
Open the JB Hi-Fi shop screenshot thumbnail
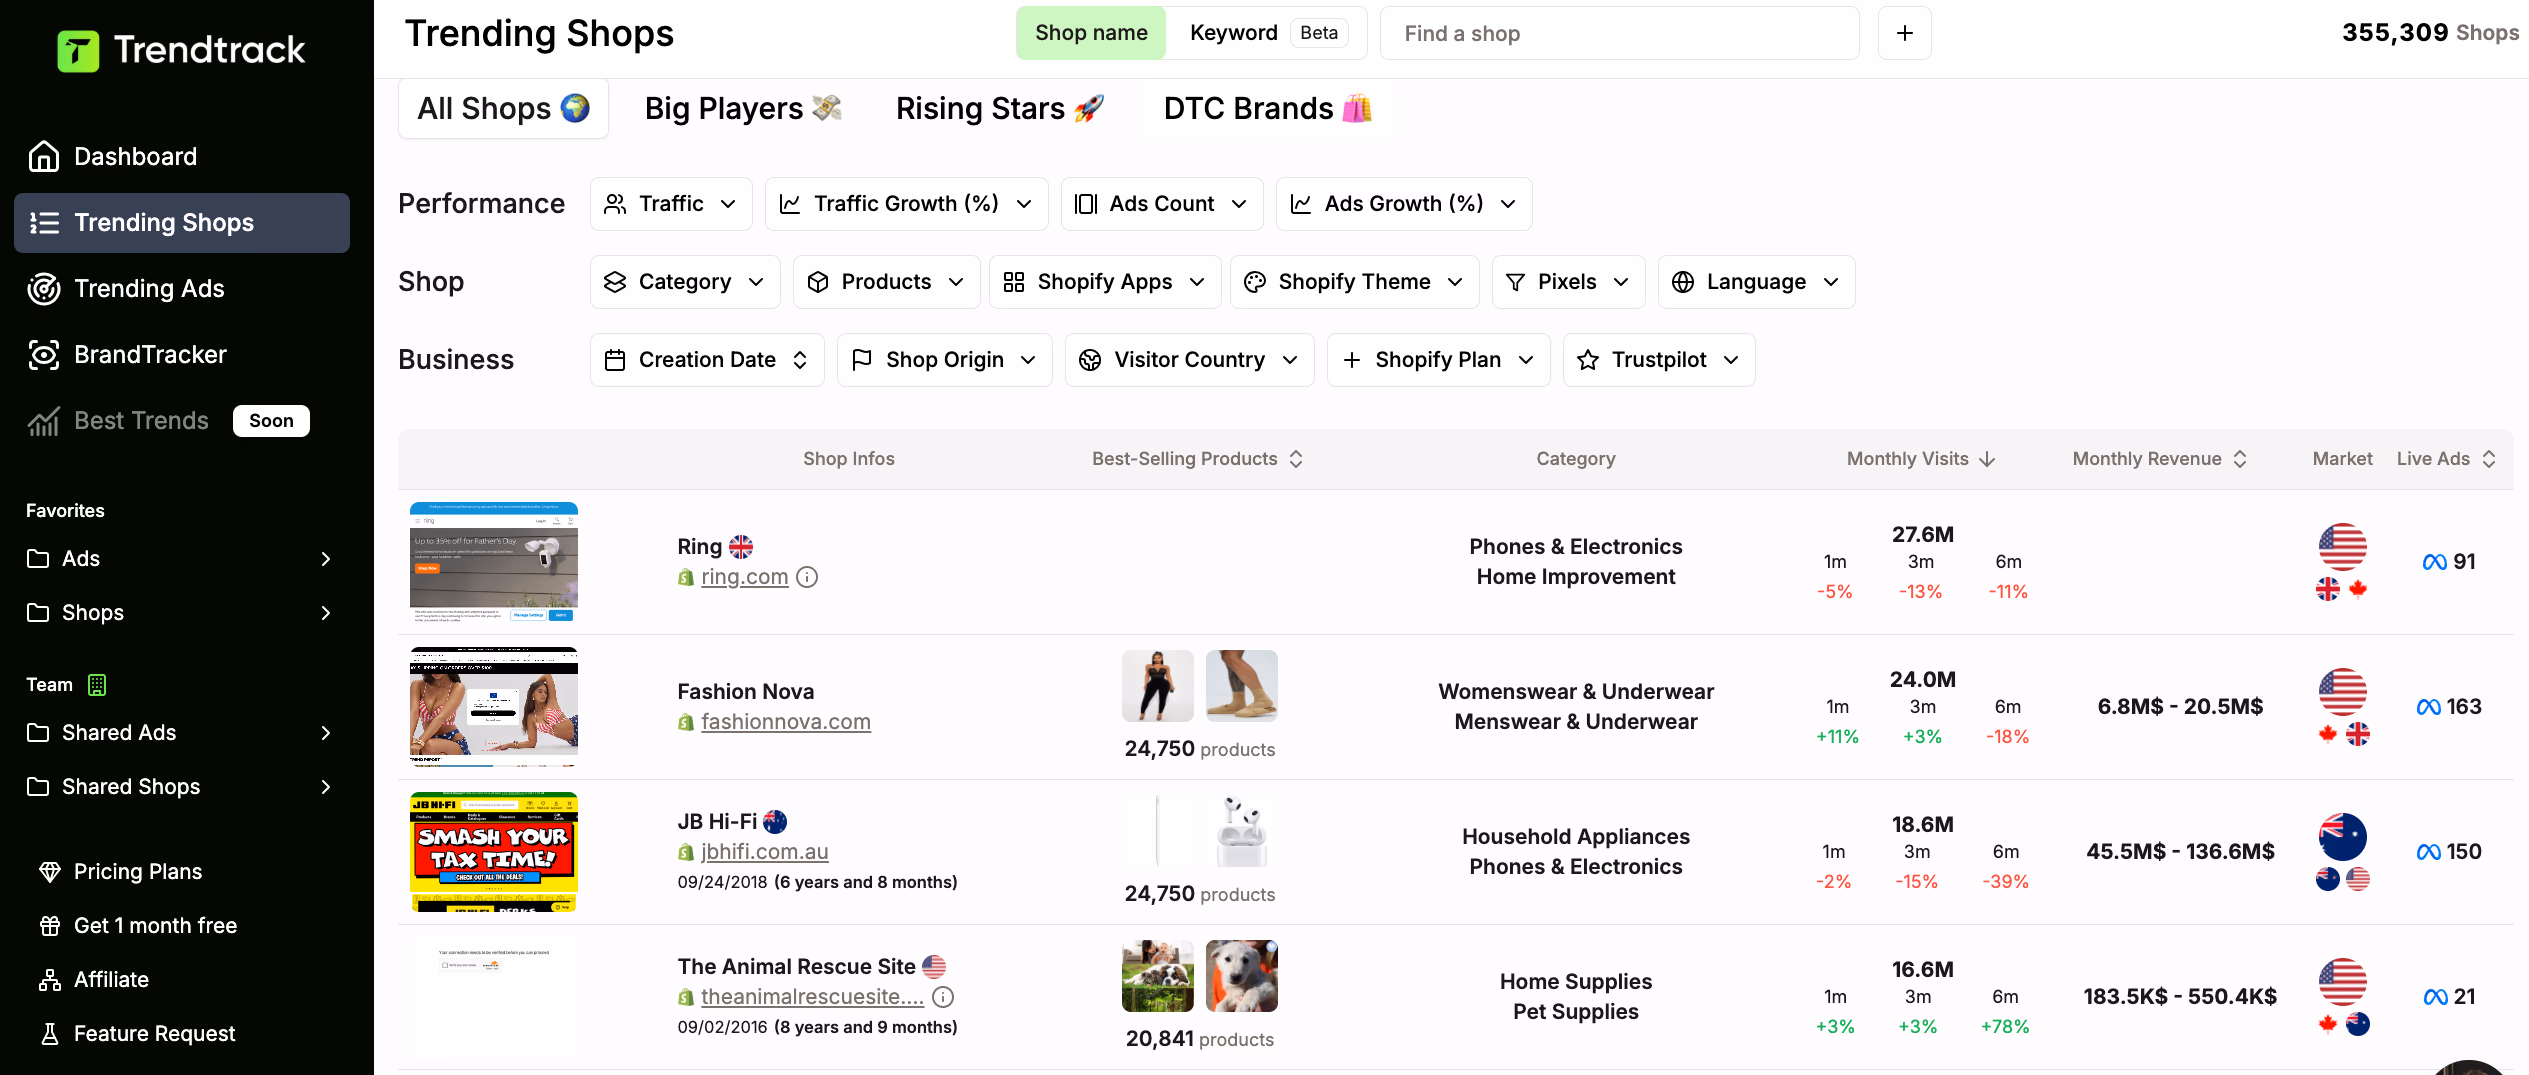click(x=494, y=852)
